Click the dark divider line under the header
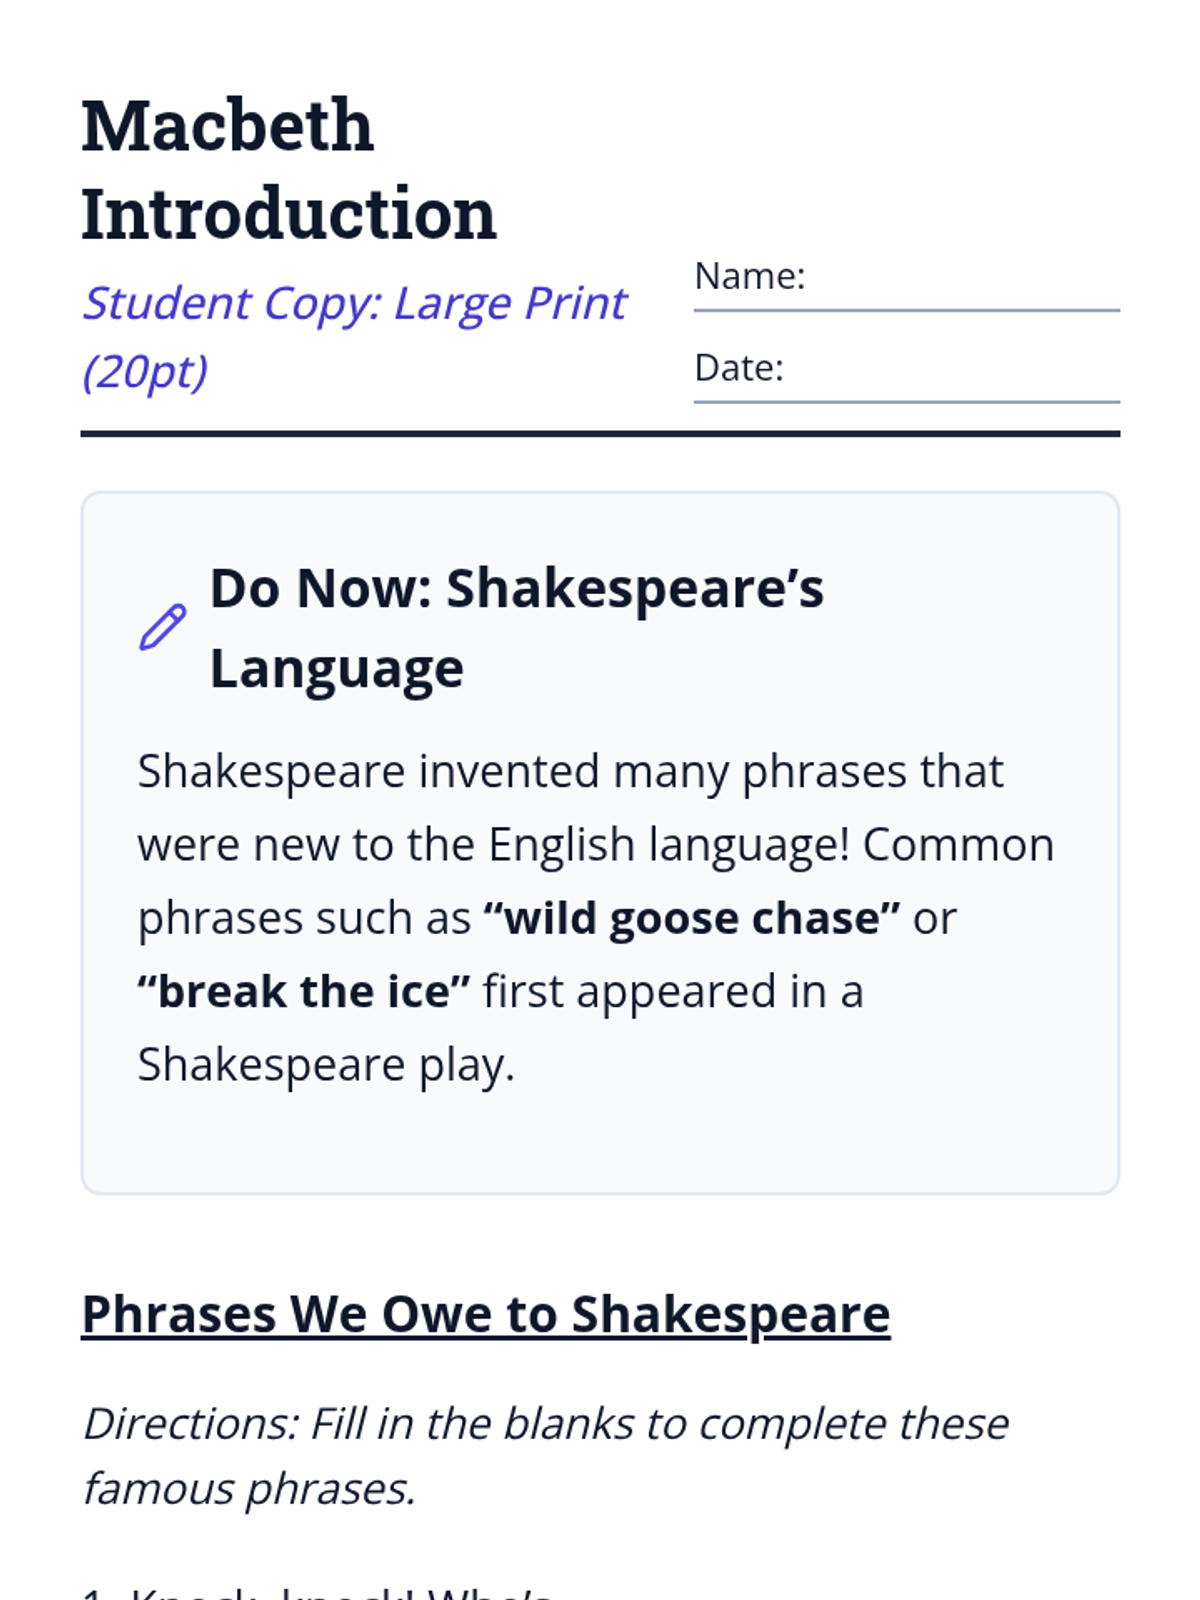Image resolution: width=1200 pixels, height=1600 pixels. click(x=600, y=434)
